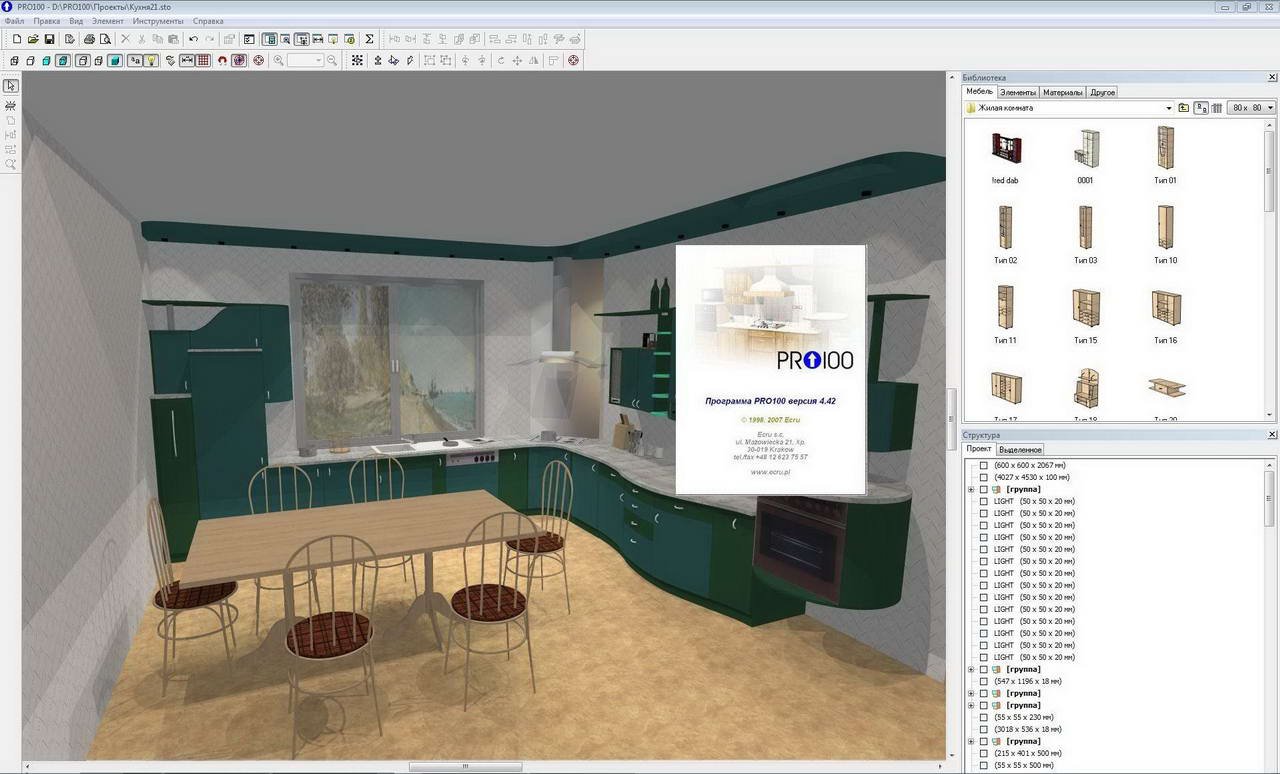Toggle photorealistic lighting lightbulb icon
This screenshot has height=774, width=1280.
coord(151,60)
